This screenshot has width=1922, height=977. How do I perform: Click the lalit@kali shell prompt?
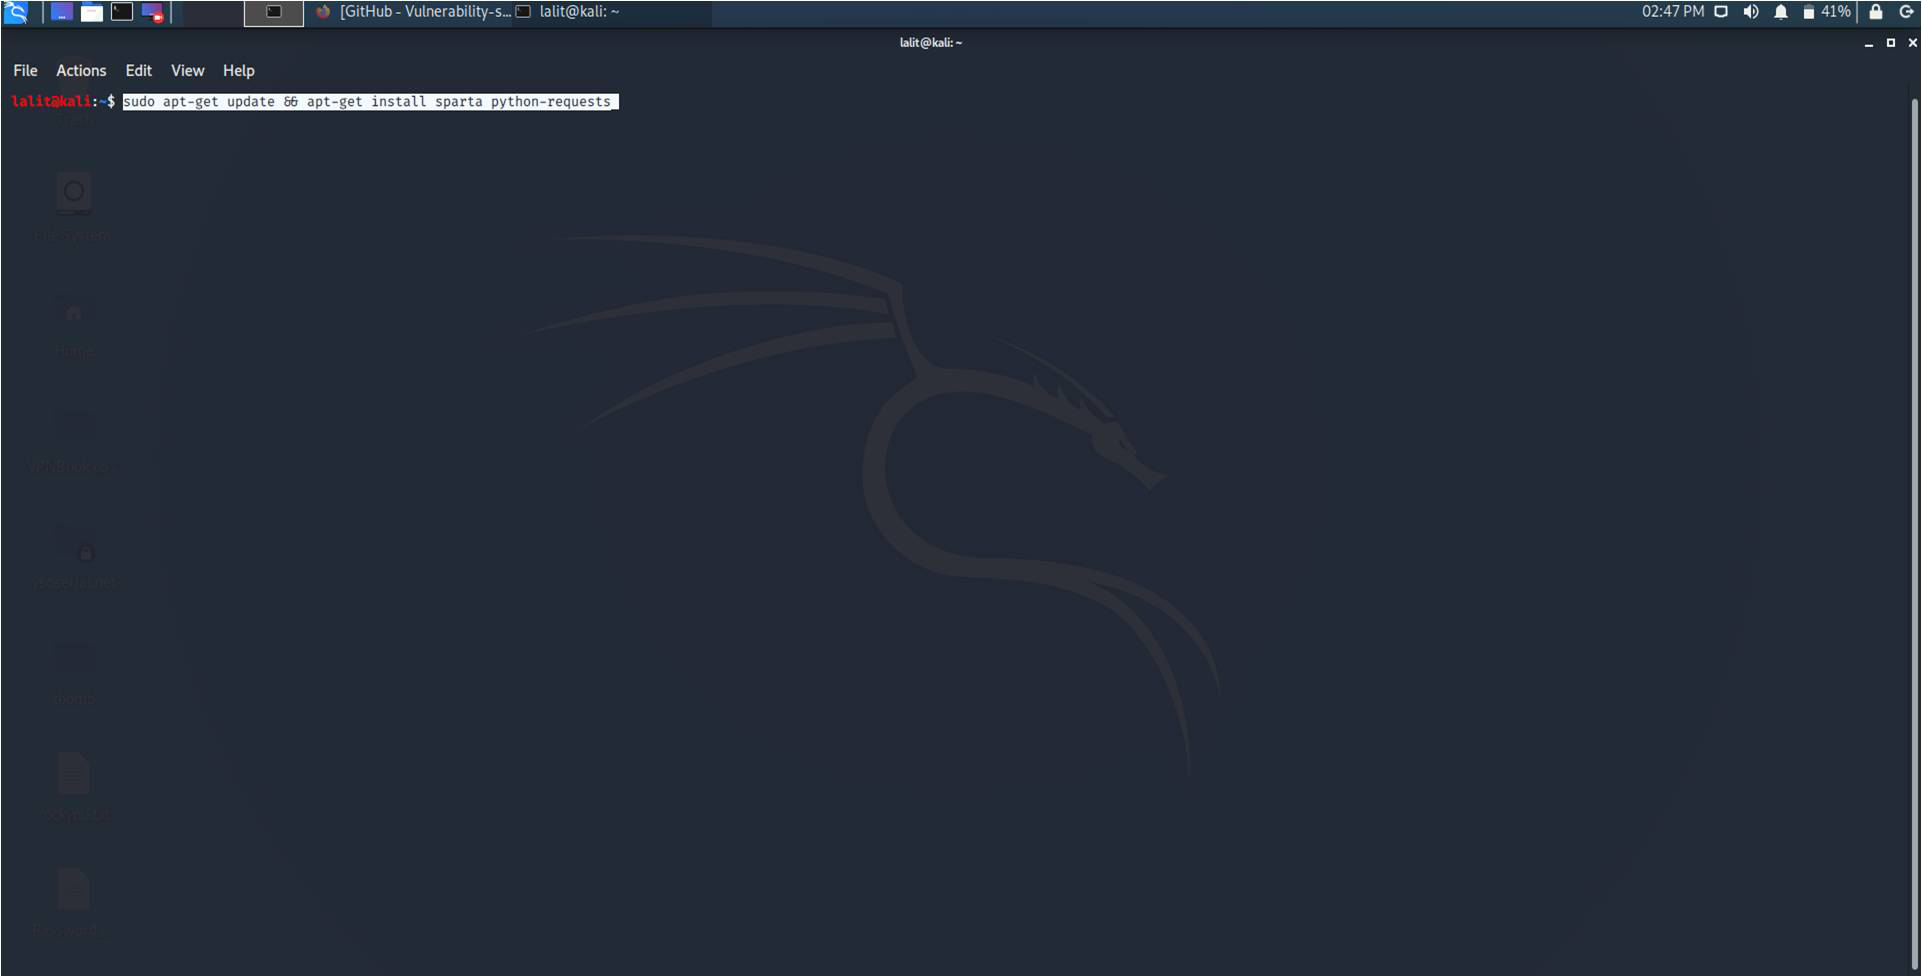click(x=63, y=102)
